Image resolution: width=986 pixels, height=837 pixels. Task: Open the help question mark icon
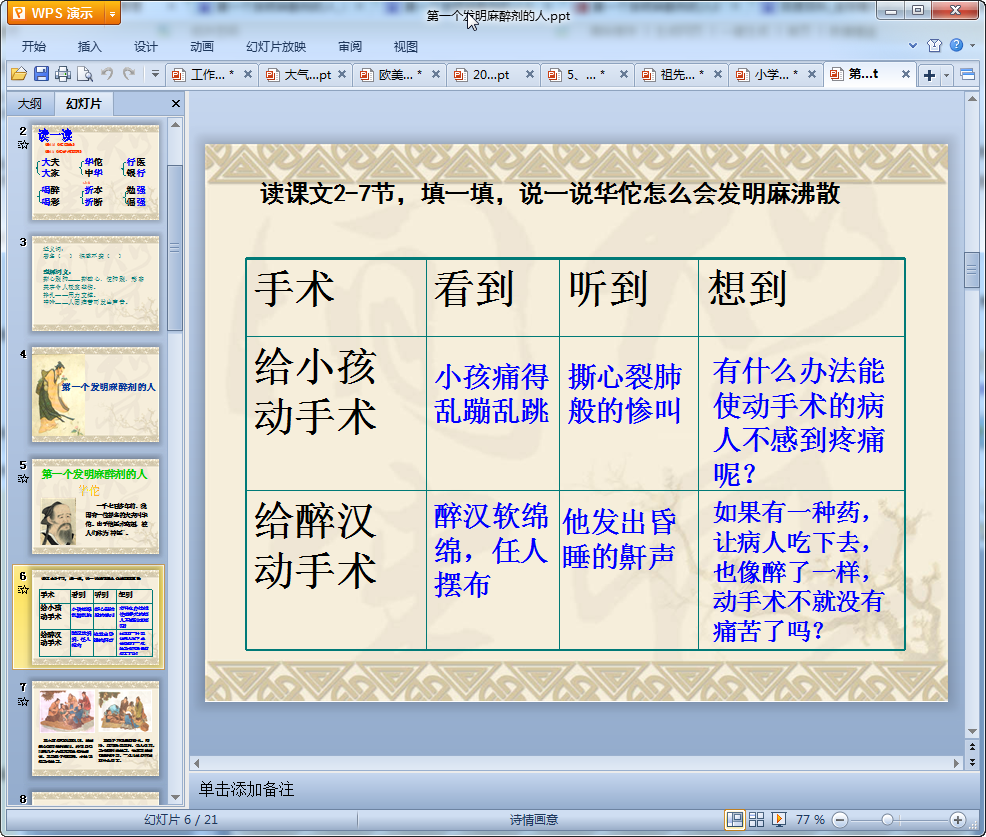956,45
